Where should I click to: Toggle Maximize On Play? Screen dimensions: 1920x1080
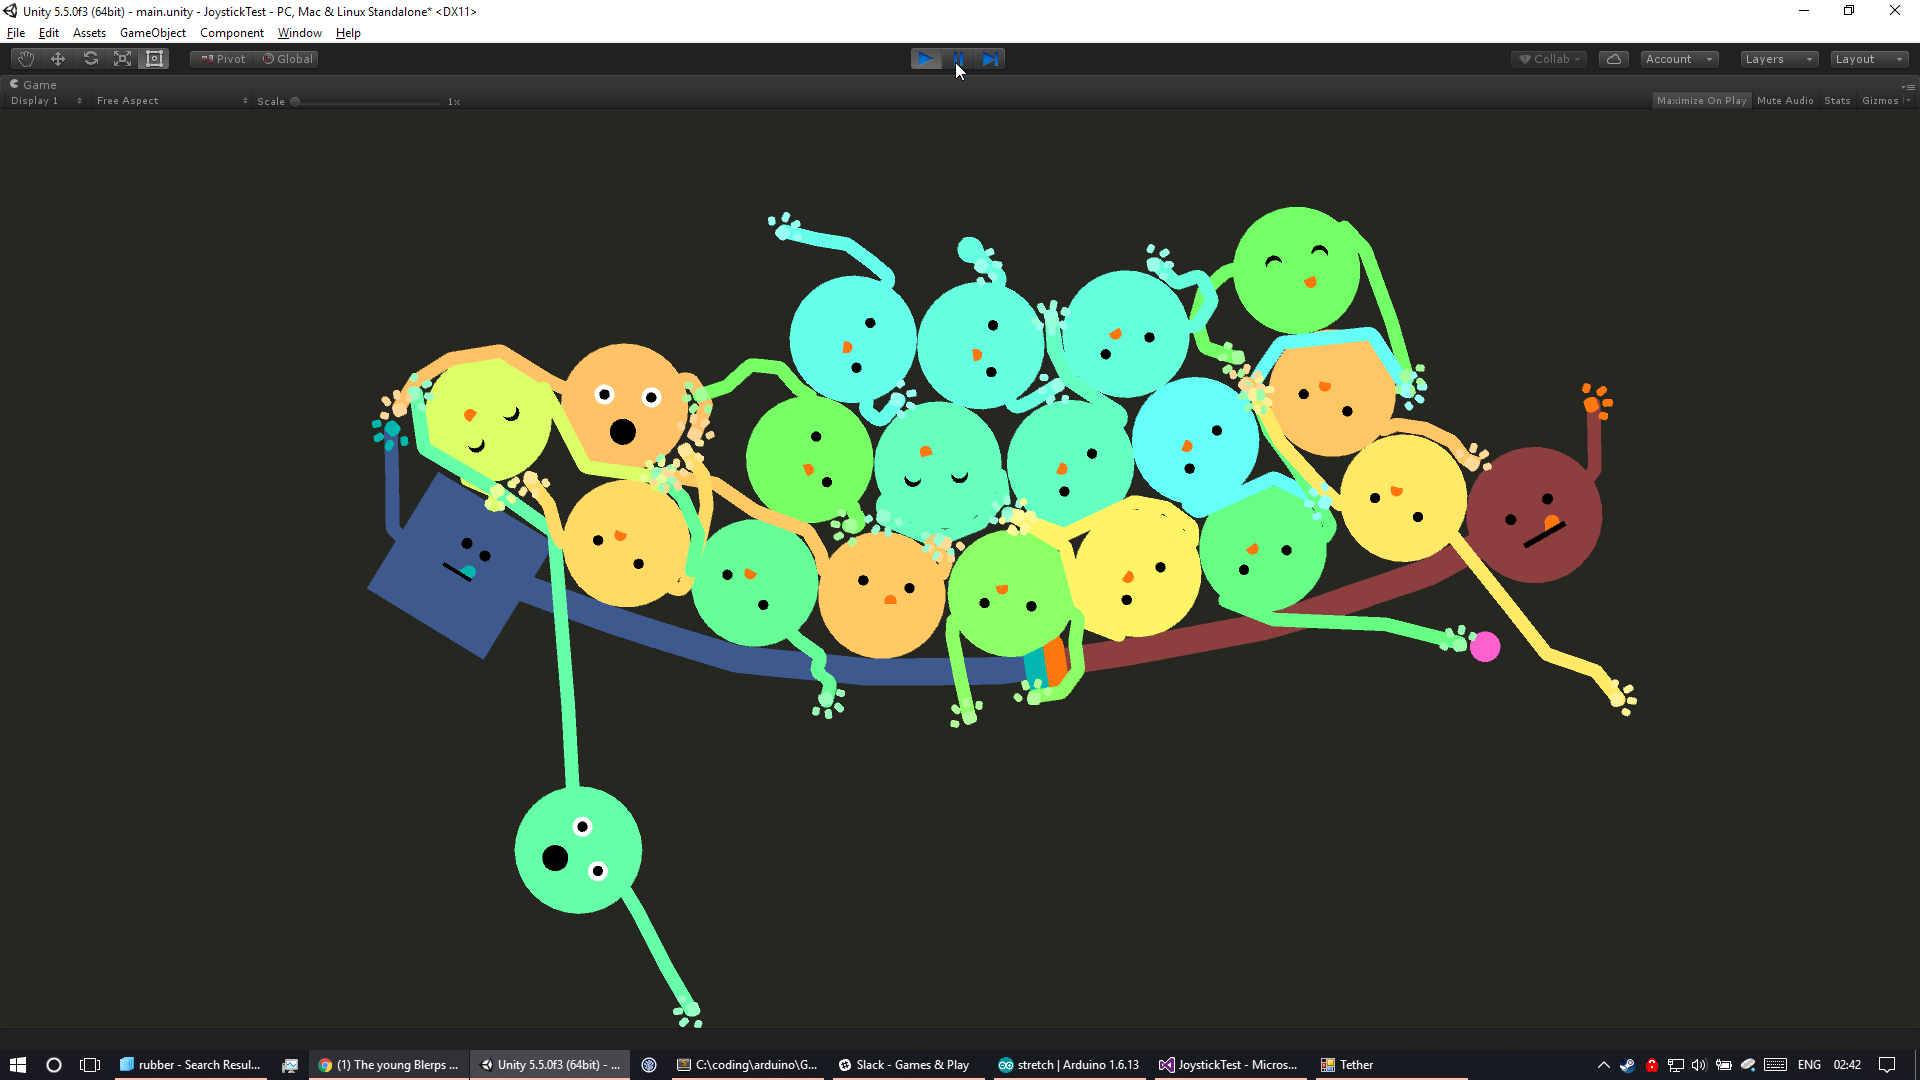pyautogui.click(x=1701, y=101)
